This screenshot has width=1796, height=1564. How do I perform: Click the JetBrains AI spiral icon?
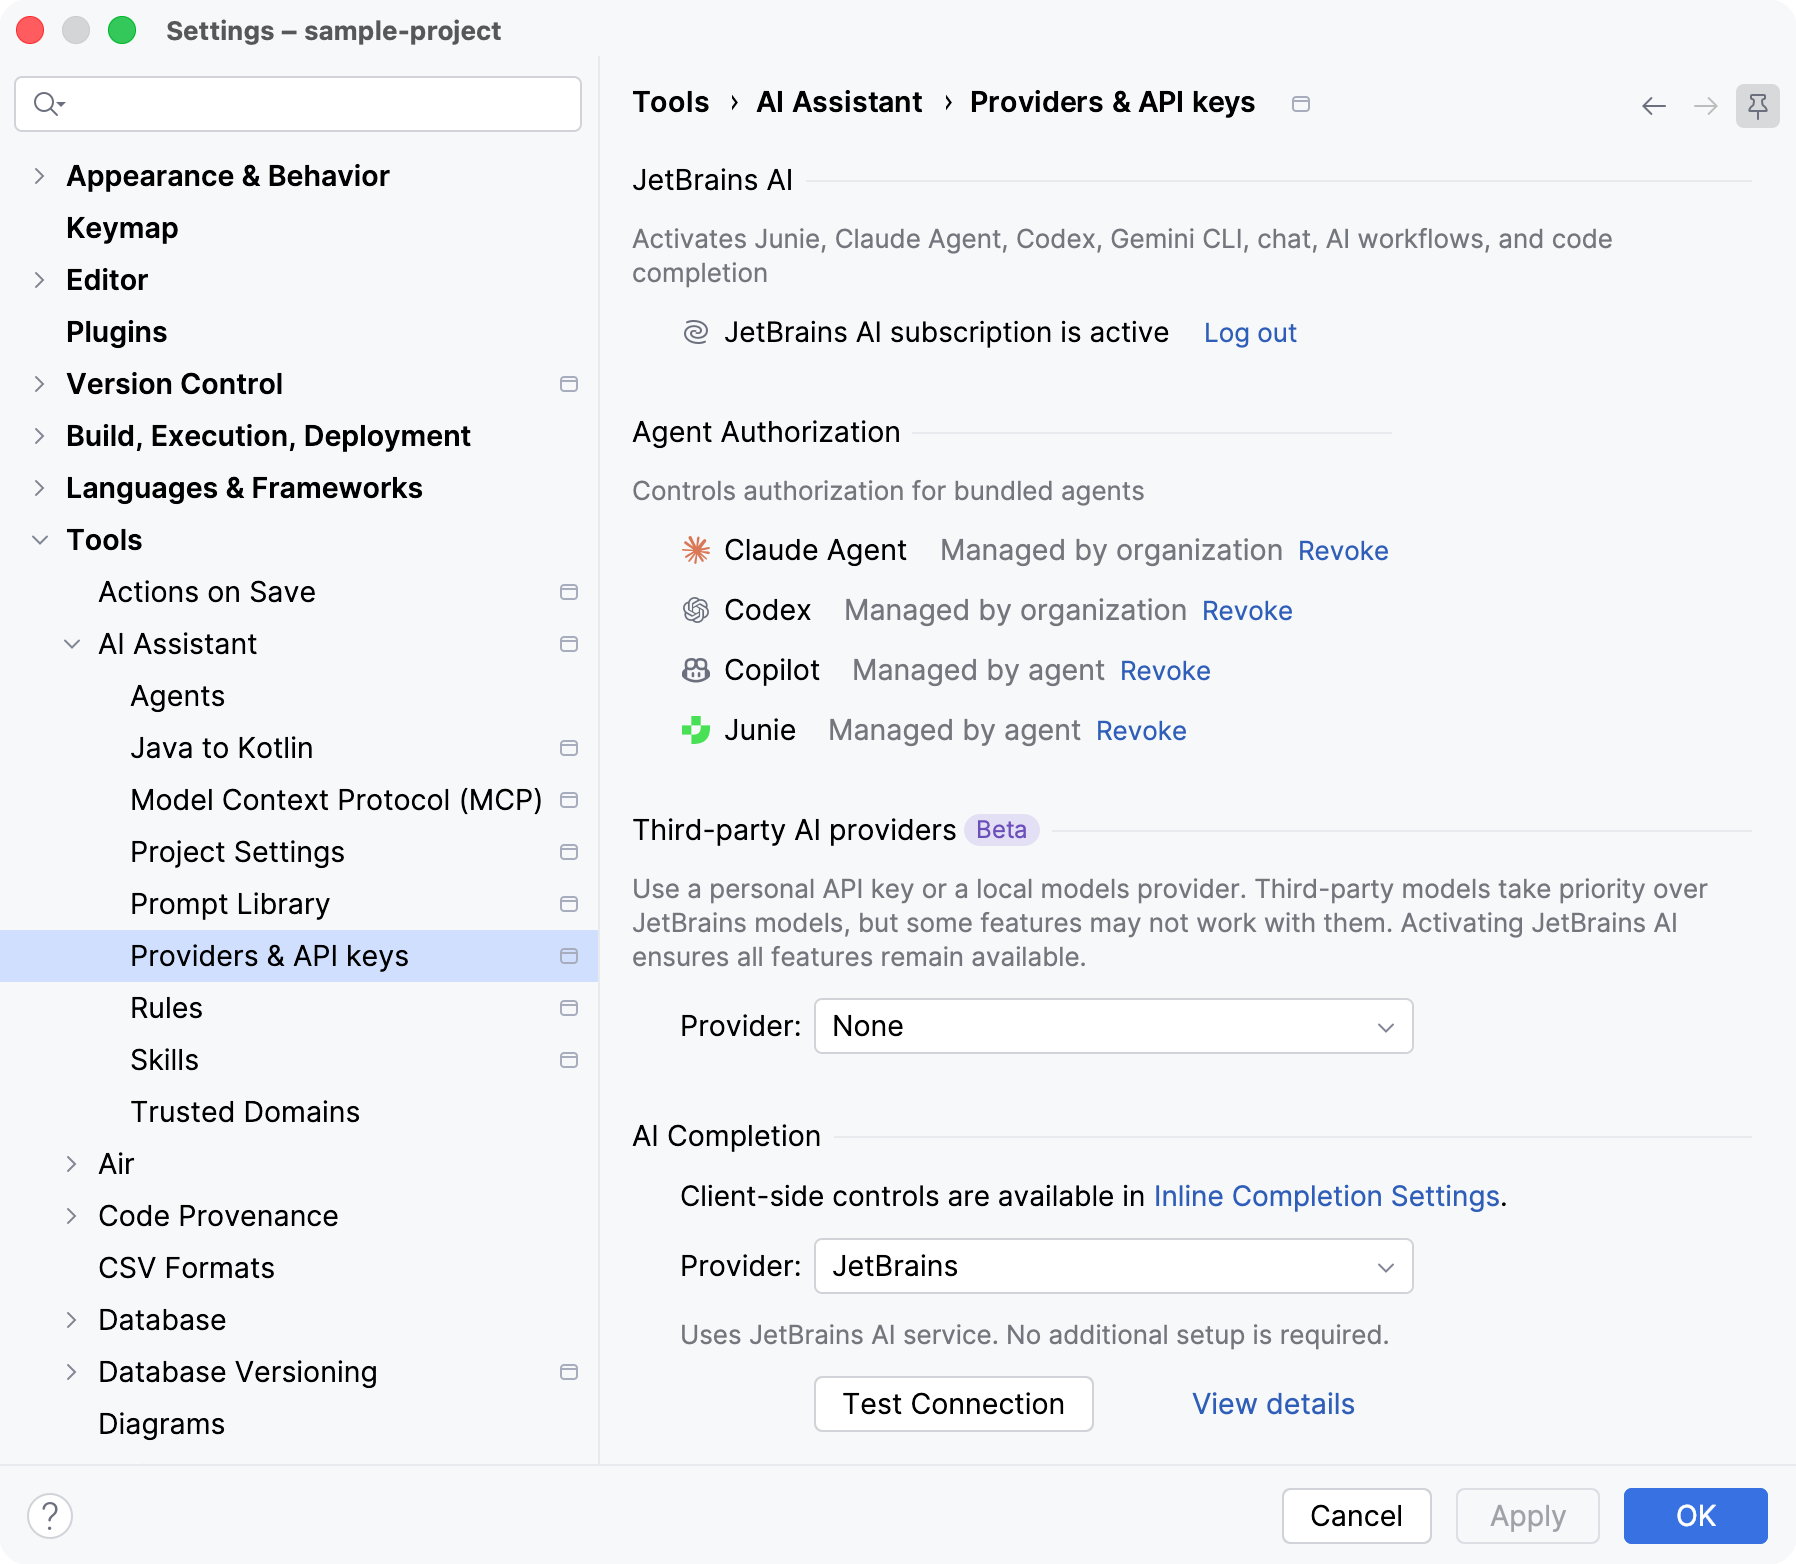click(x=696, y=332)
